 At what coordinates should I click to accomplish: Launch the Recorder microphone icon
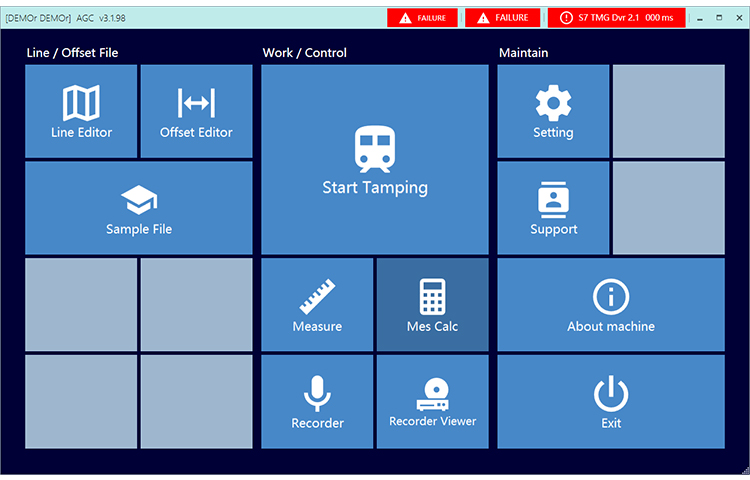coord(317,393)
